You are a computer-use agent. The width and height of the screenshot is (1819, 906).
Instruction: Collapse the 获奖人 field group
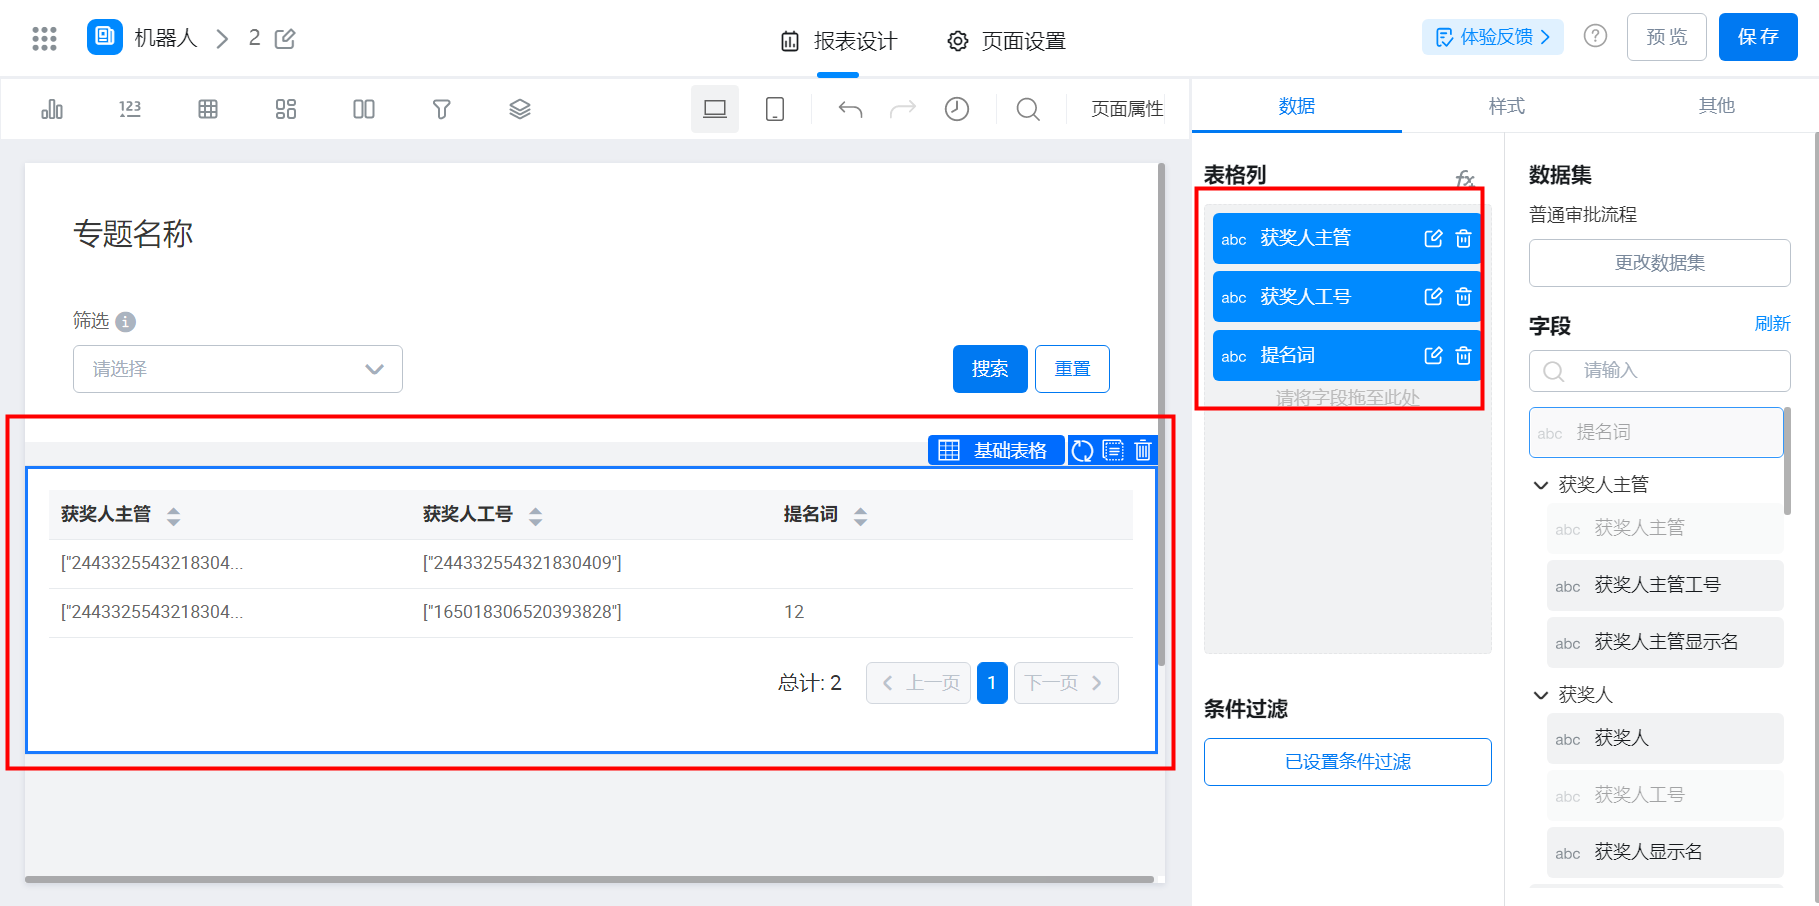[1541, 695]
